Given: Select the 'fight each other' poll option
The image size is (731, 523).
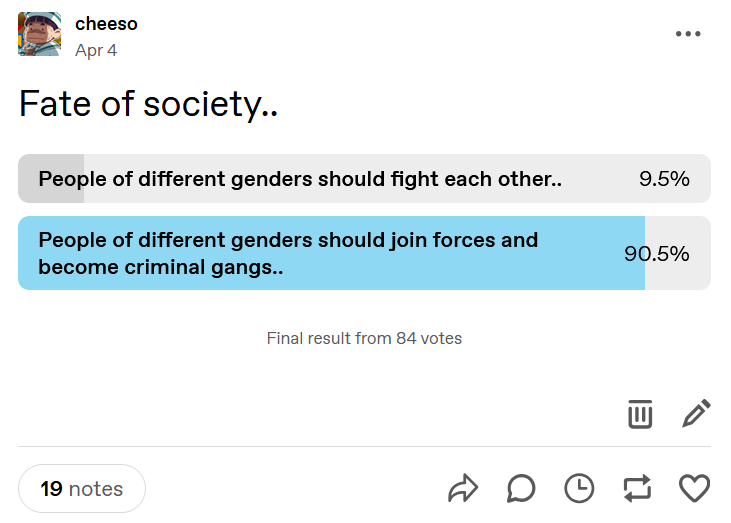Looking at the screenshot, I should click(x=365, y=179).
